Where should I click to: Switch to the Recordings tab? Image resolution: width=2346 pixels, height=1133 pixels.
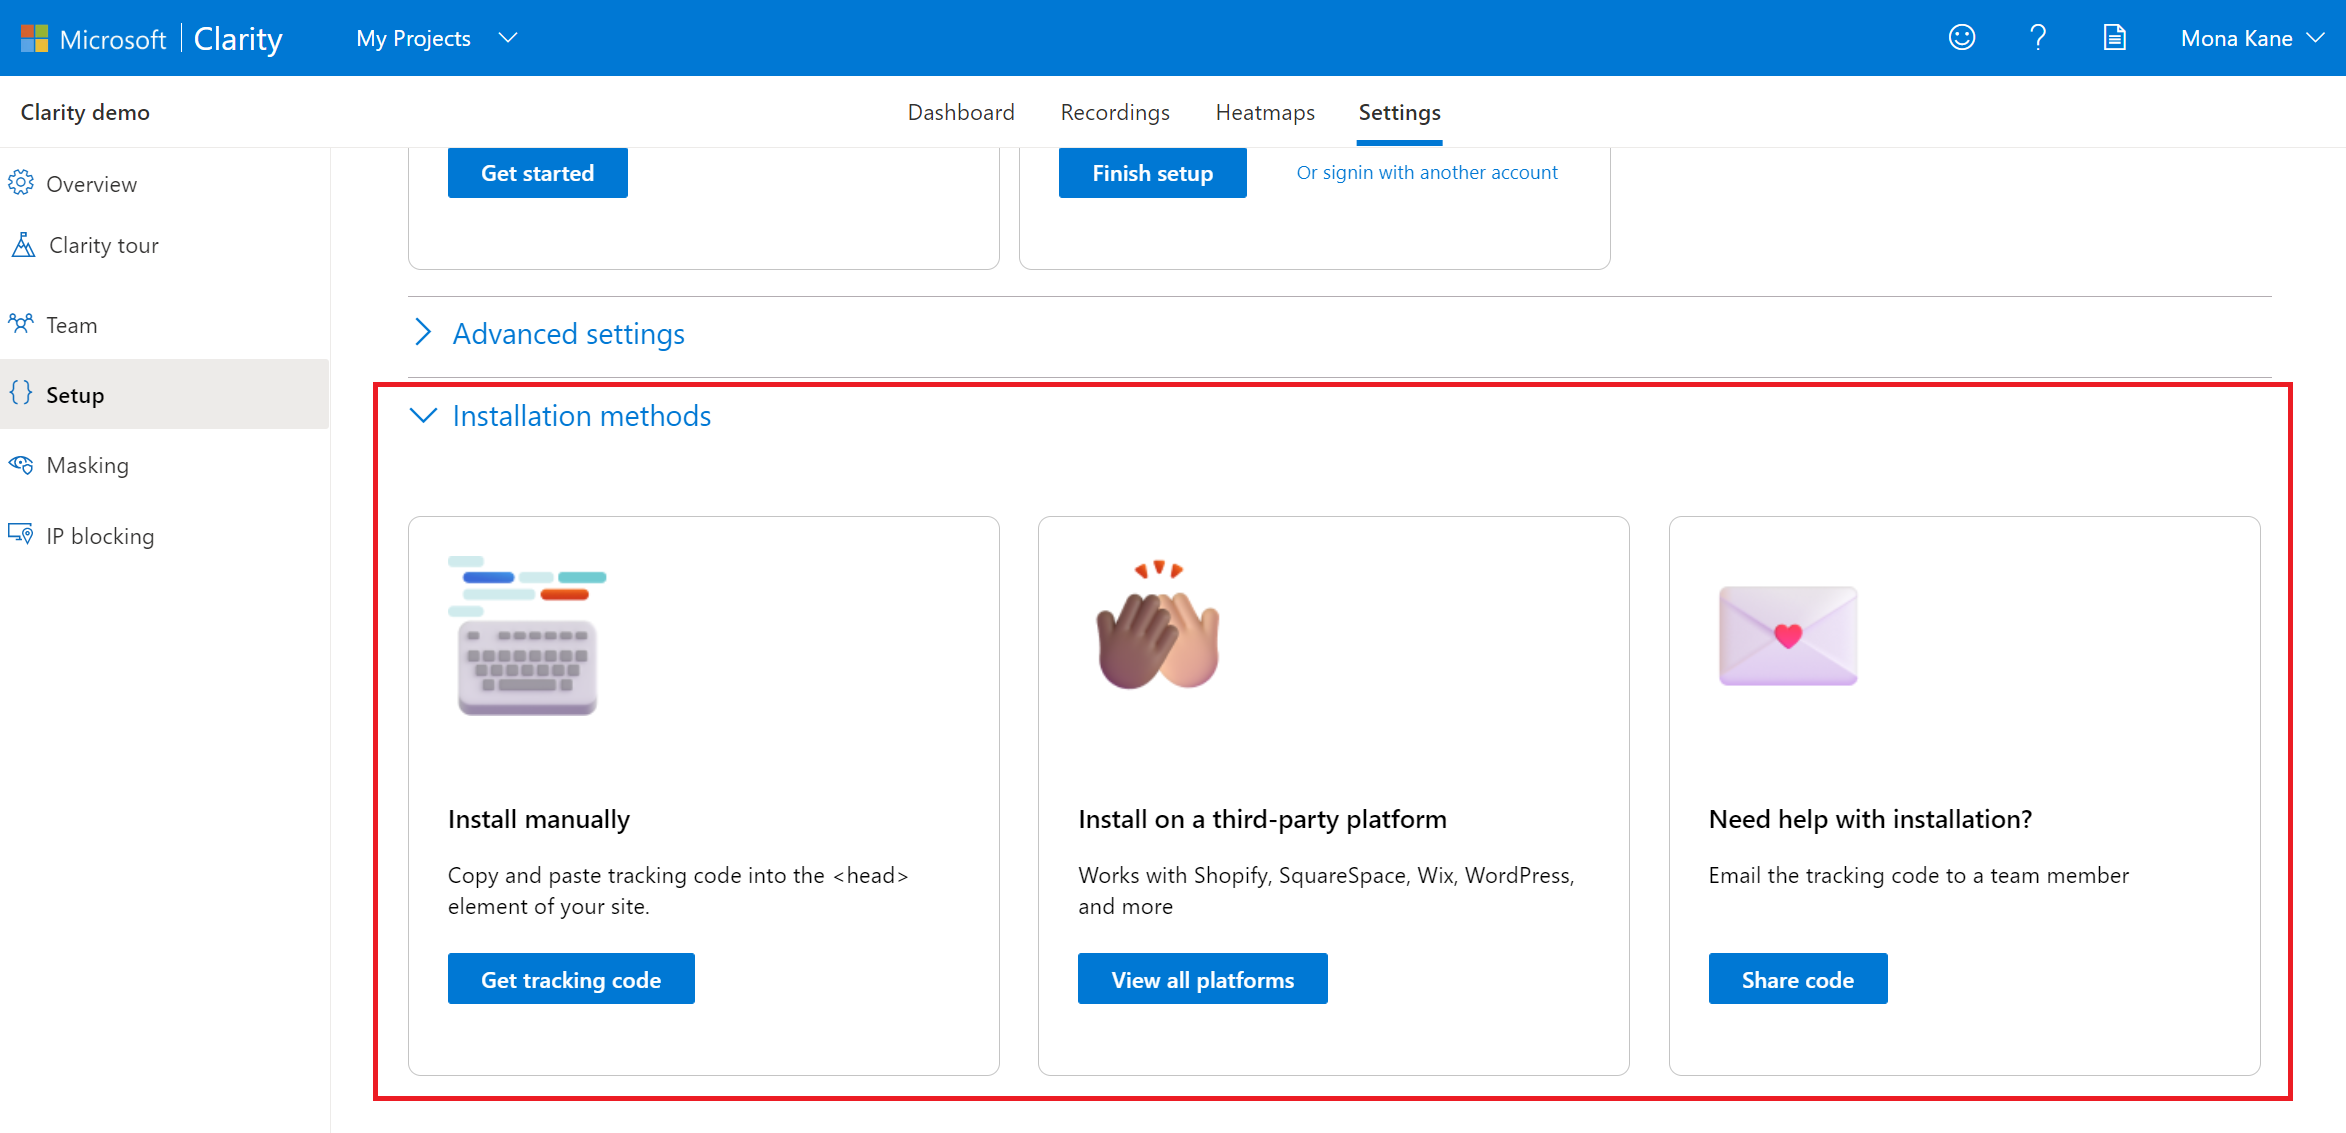tap(1115, 112)
